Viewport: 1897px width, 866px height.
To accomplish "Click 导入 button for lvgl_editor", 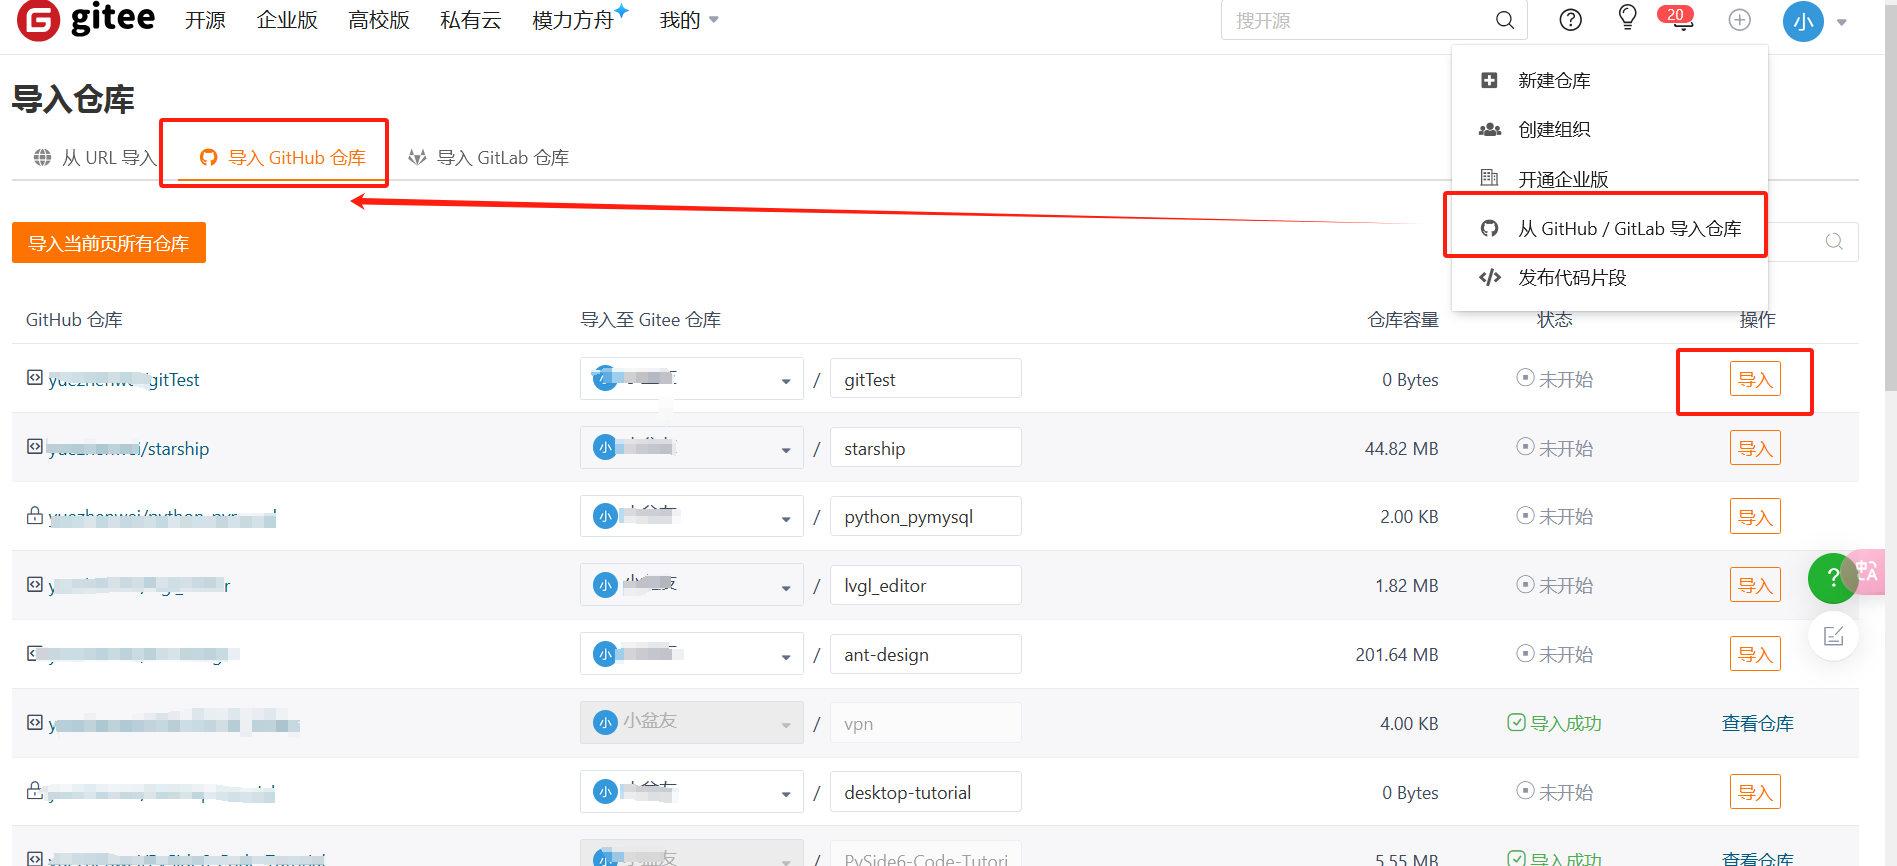I will click(1755, 585).
